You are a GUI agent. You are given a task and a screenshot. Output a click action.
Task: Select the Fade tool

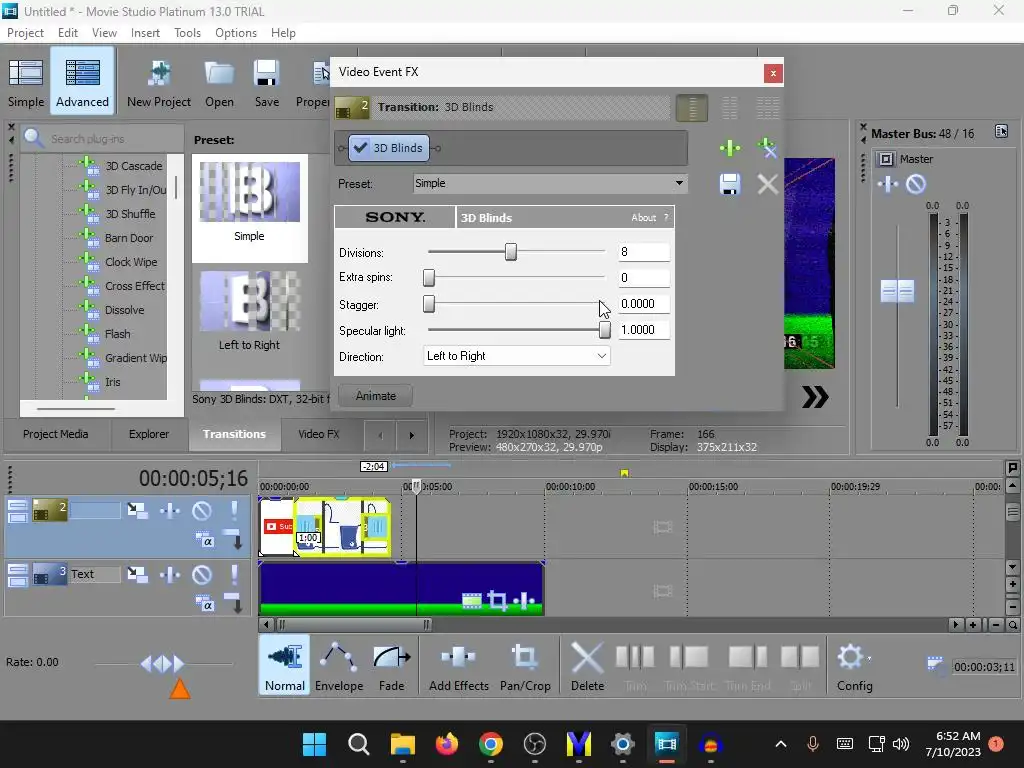(x=391, y=666)
